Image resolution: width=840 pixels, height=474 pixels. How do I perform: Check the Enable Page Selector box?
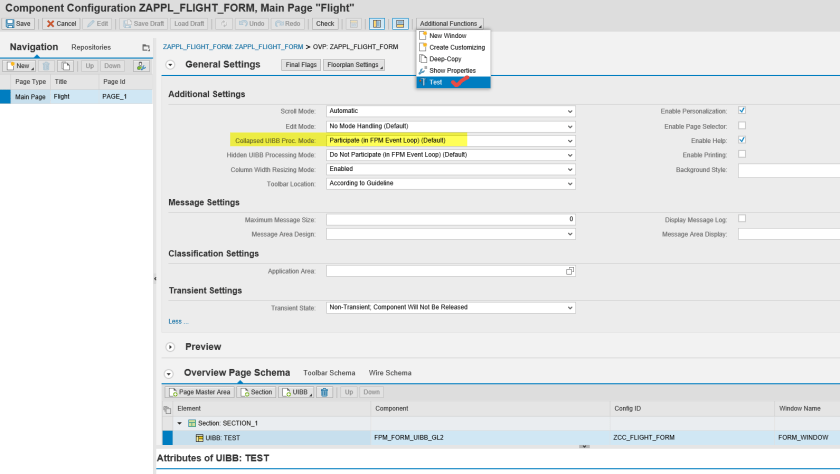click(x=742, y=125)
